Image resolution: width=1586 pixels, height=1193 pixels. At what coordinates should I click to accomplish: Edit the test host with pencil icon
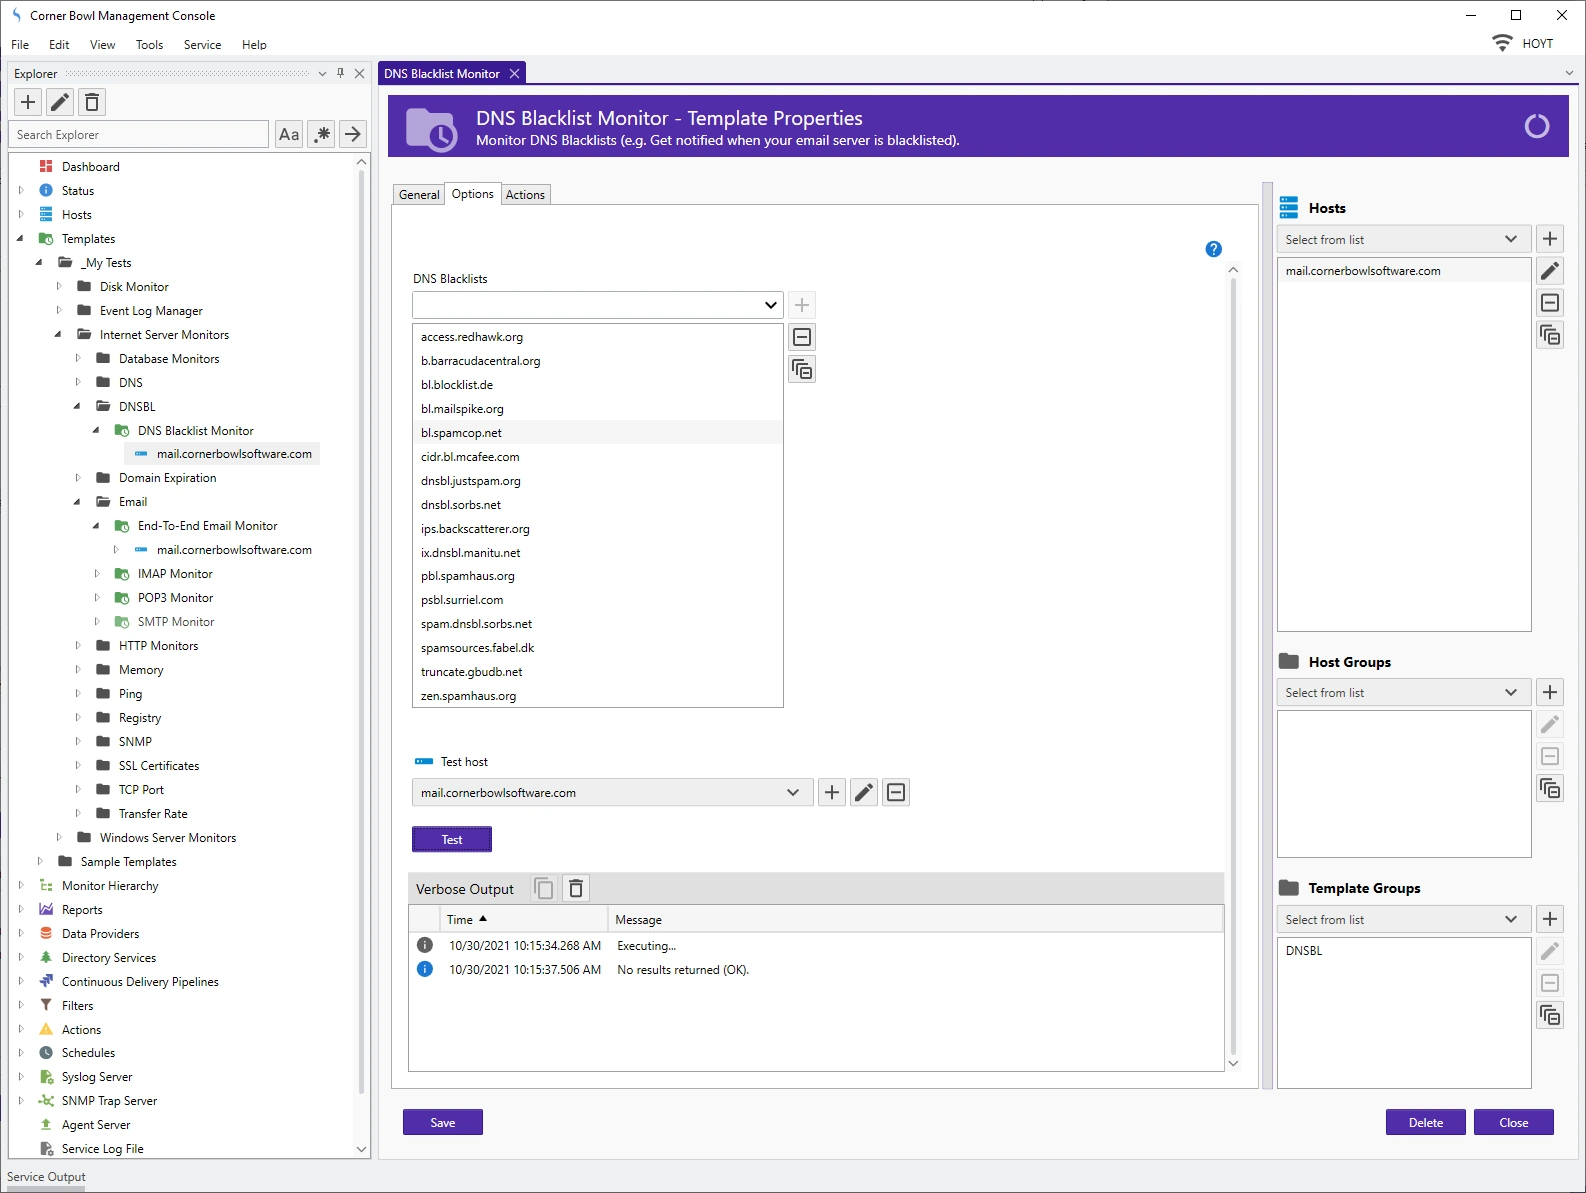click(864, 793)
